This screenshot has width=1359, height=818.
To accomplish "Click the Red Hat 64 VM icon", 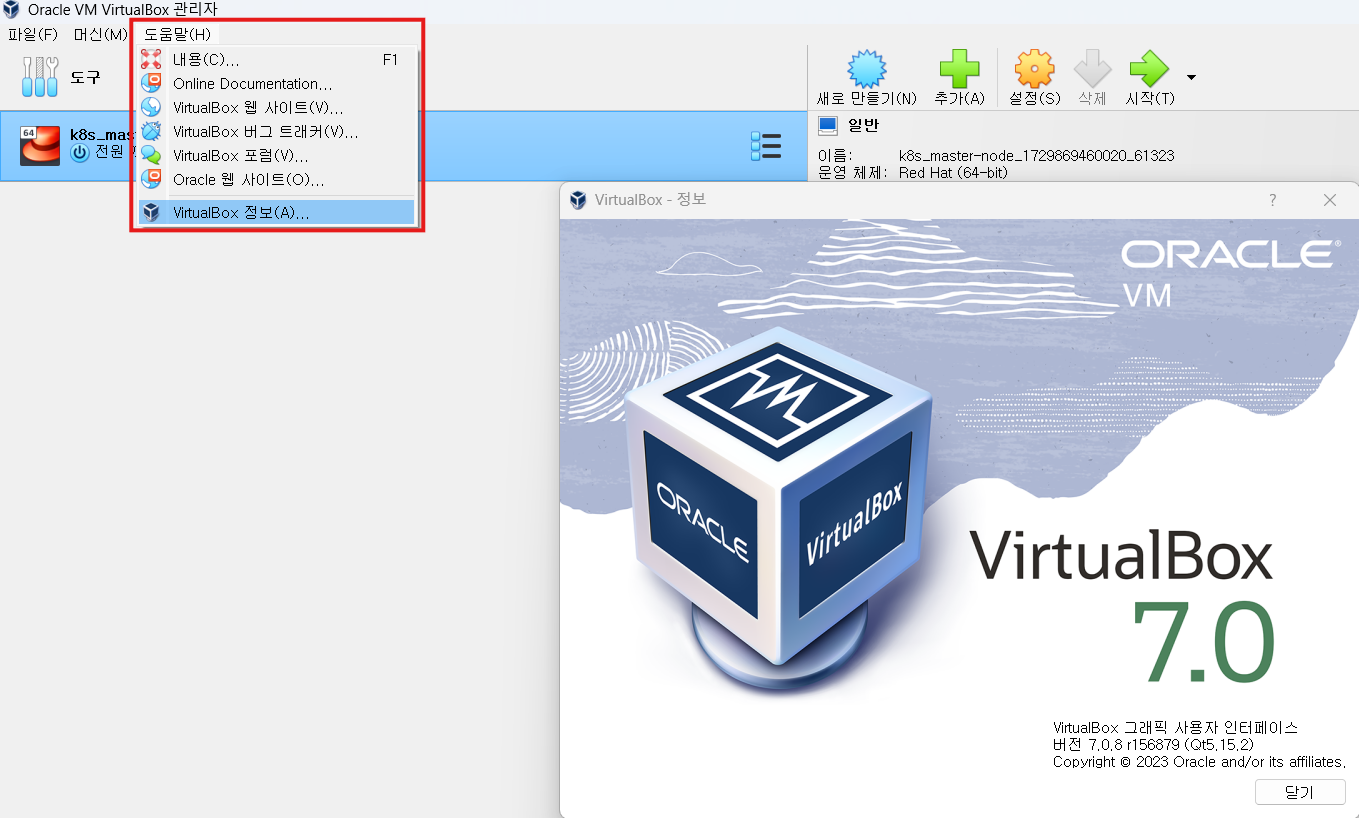I will (40, 146).
